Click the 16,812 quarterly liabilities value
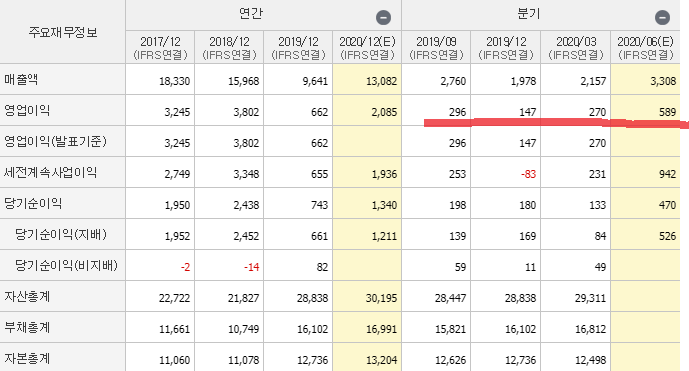The image size is (689, 371). [x=591, y=329]
